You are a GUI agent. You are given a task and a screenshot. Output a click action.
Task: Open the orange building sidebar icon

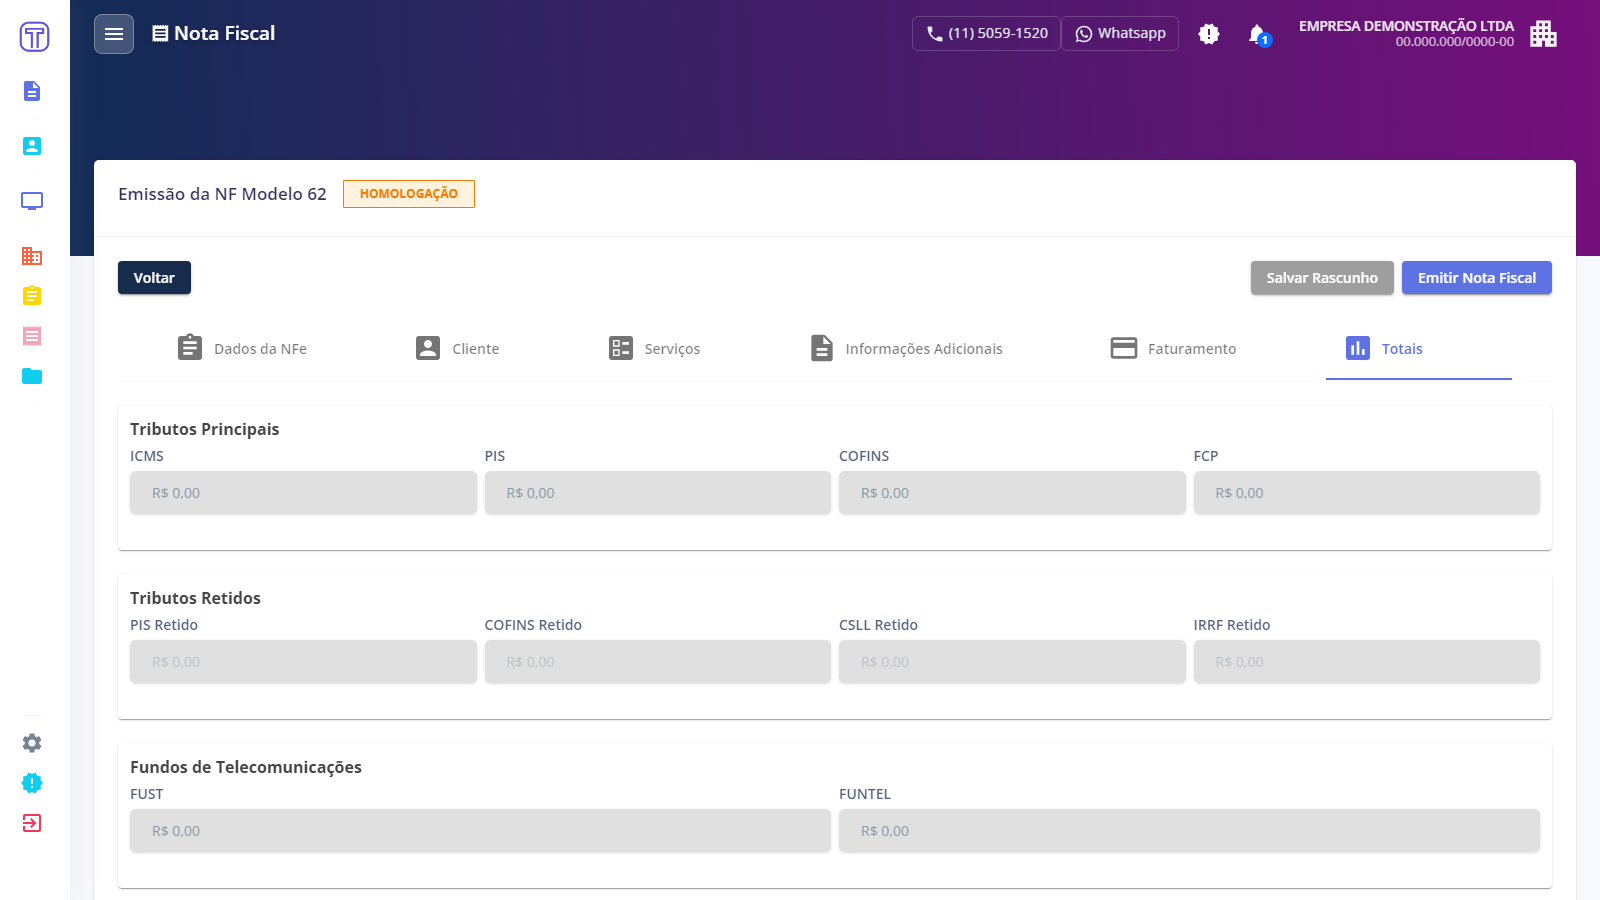pyautogui.click(x=32, y=256)
